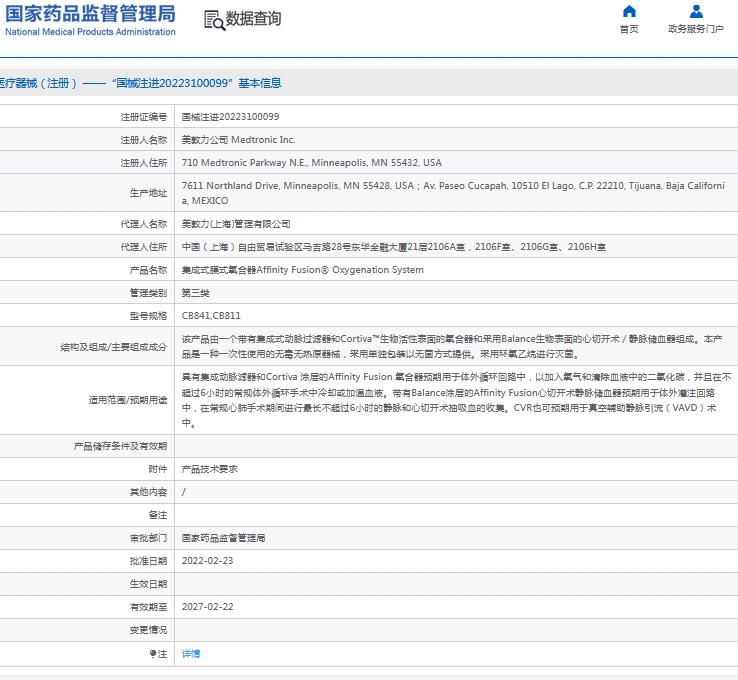Click the 注册人住所 row label
Viewport: 738px width, 680px height.
pyautogui.click(x=144, y=163)
